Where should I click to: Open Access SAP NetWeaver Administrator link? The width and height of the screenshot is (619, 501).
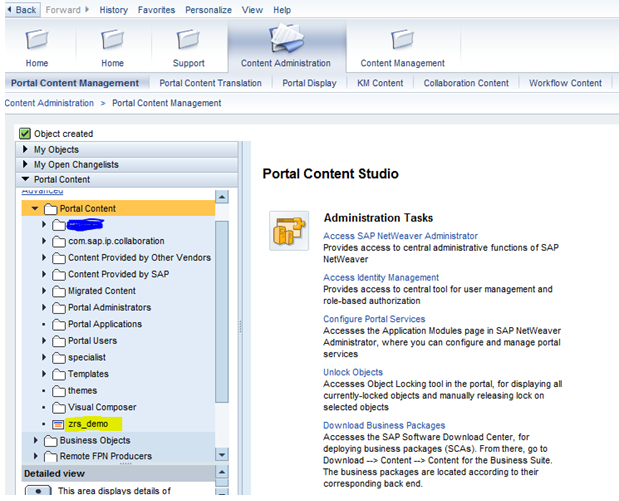coord(400,236)
